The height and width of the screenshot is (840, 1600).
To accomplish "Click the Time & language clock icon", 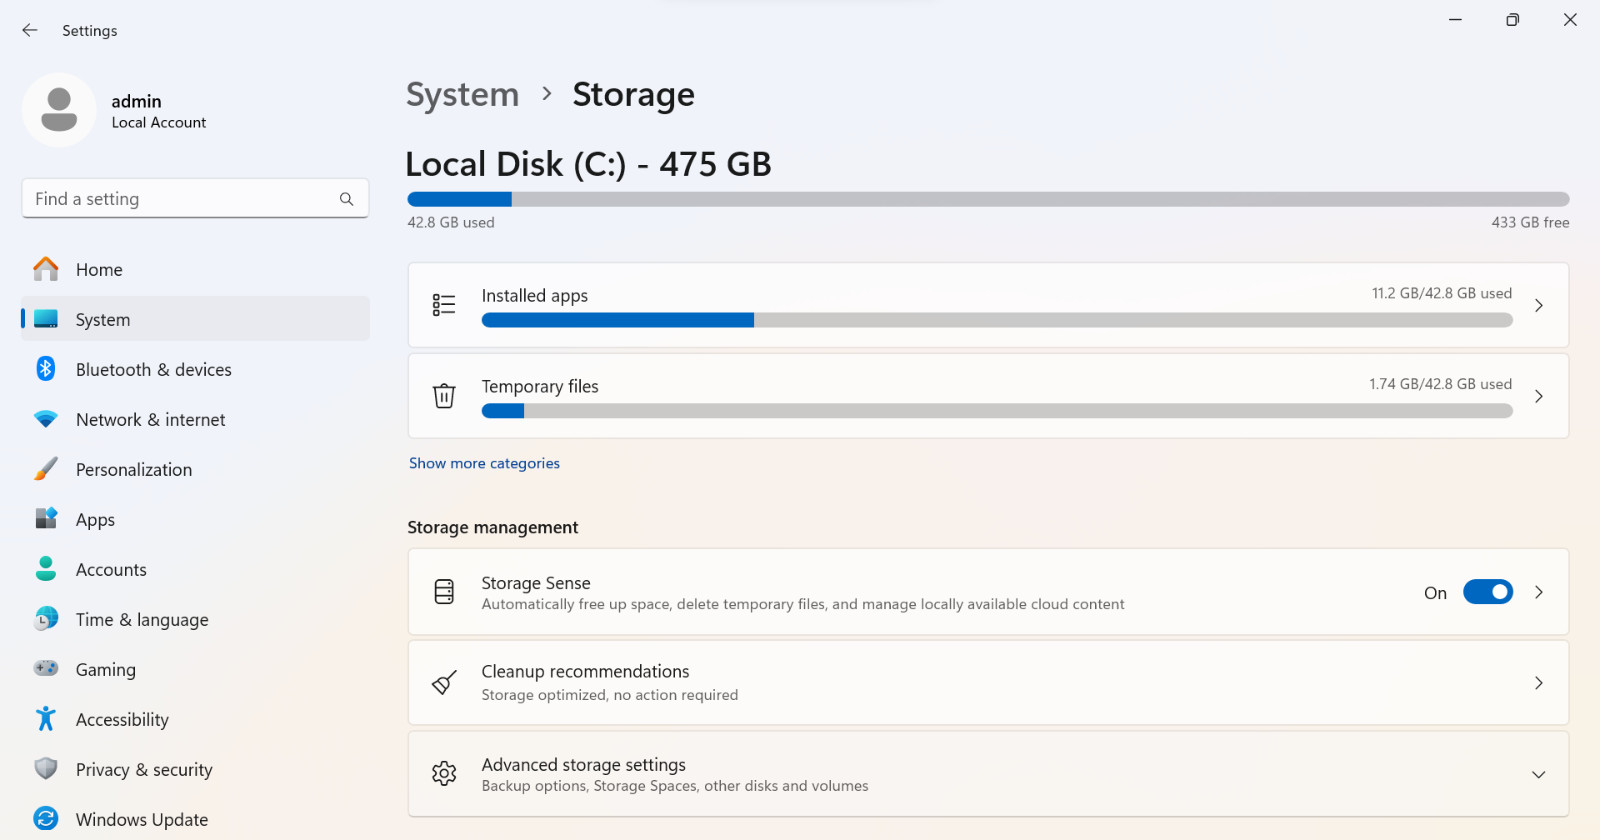I will coord(46,619).
